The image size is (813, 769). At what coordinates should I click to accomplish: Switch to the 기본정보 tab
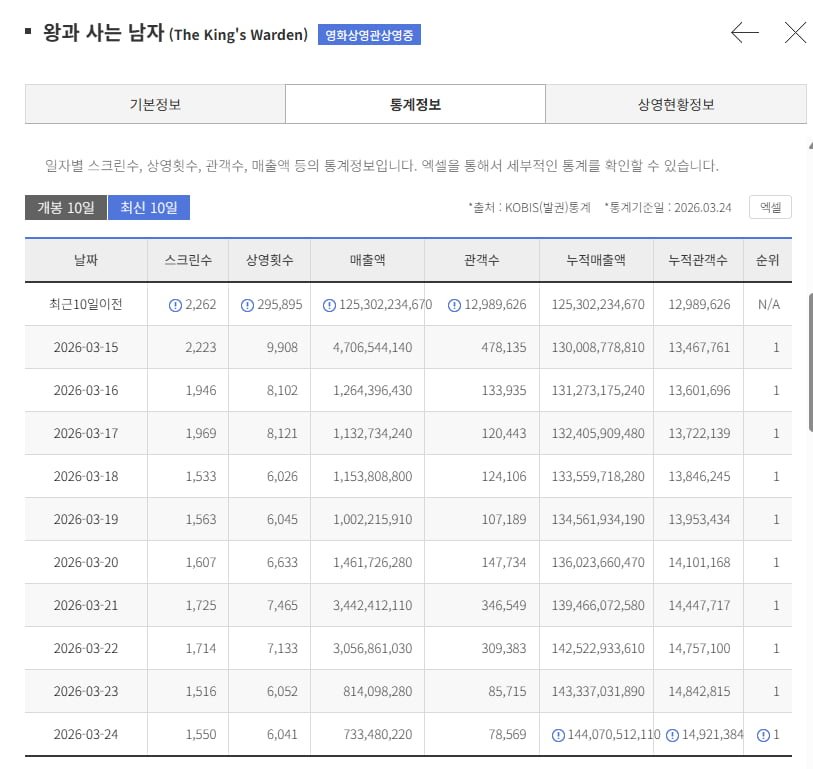[155, 104]
